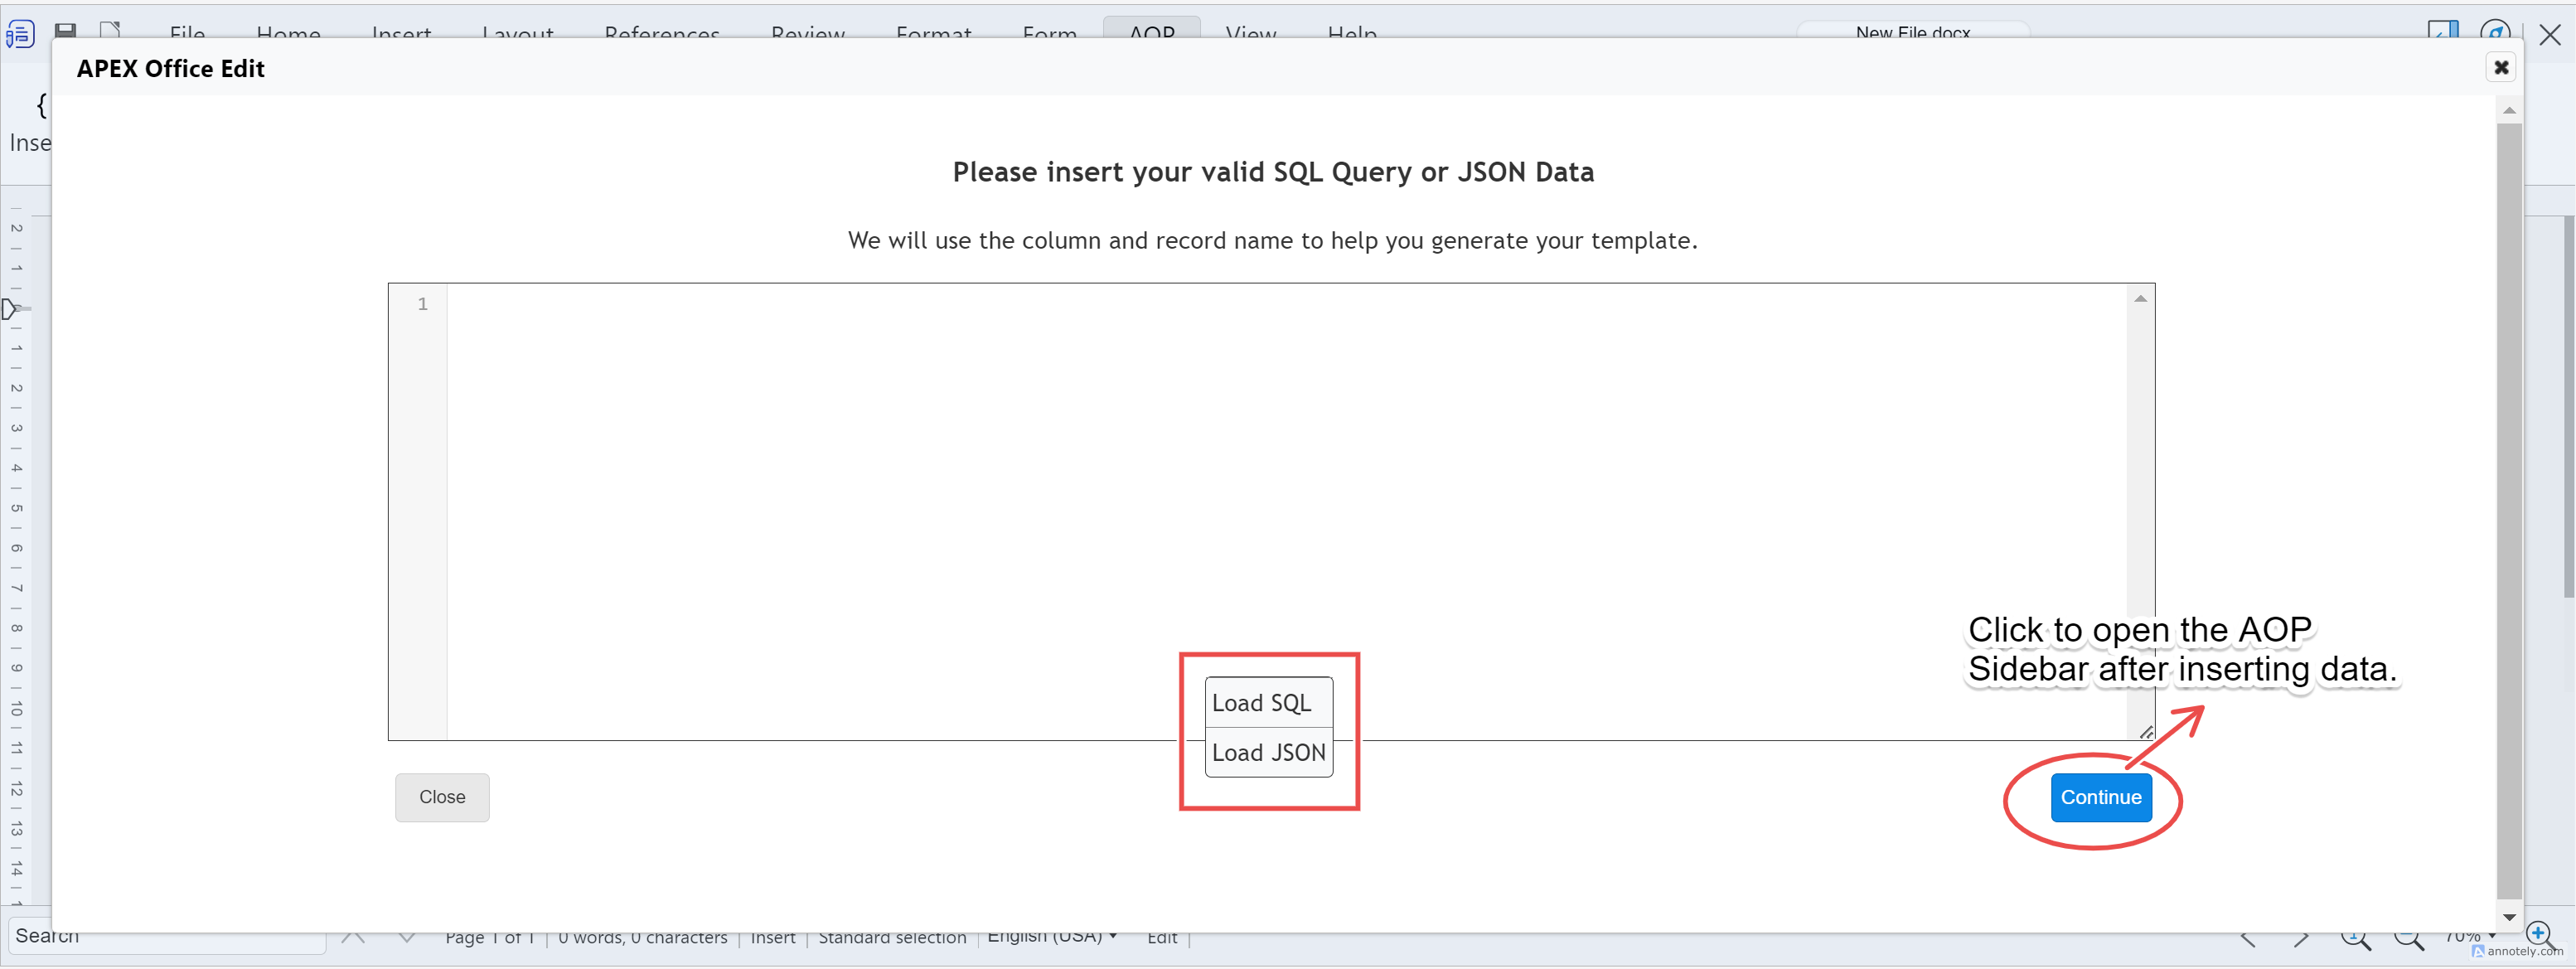Open the Review ribbon tab
This screenshot has width=2576, height=969.
coord(807,33)
